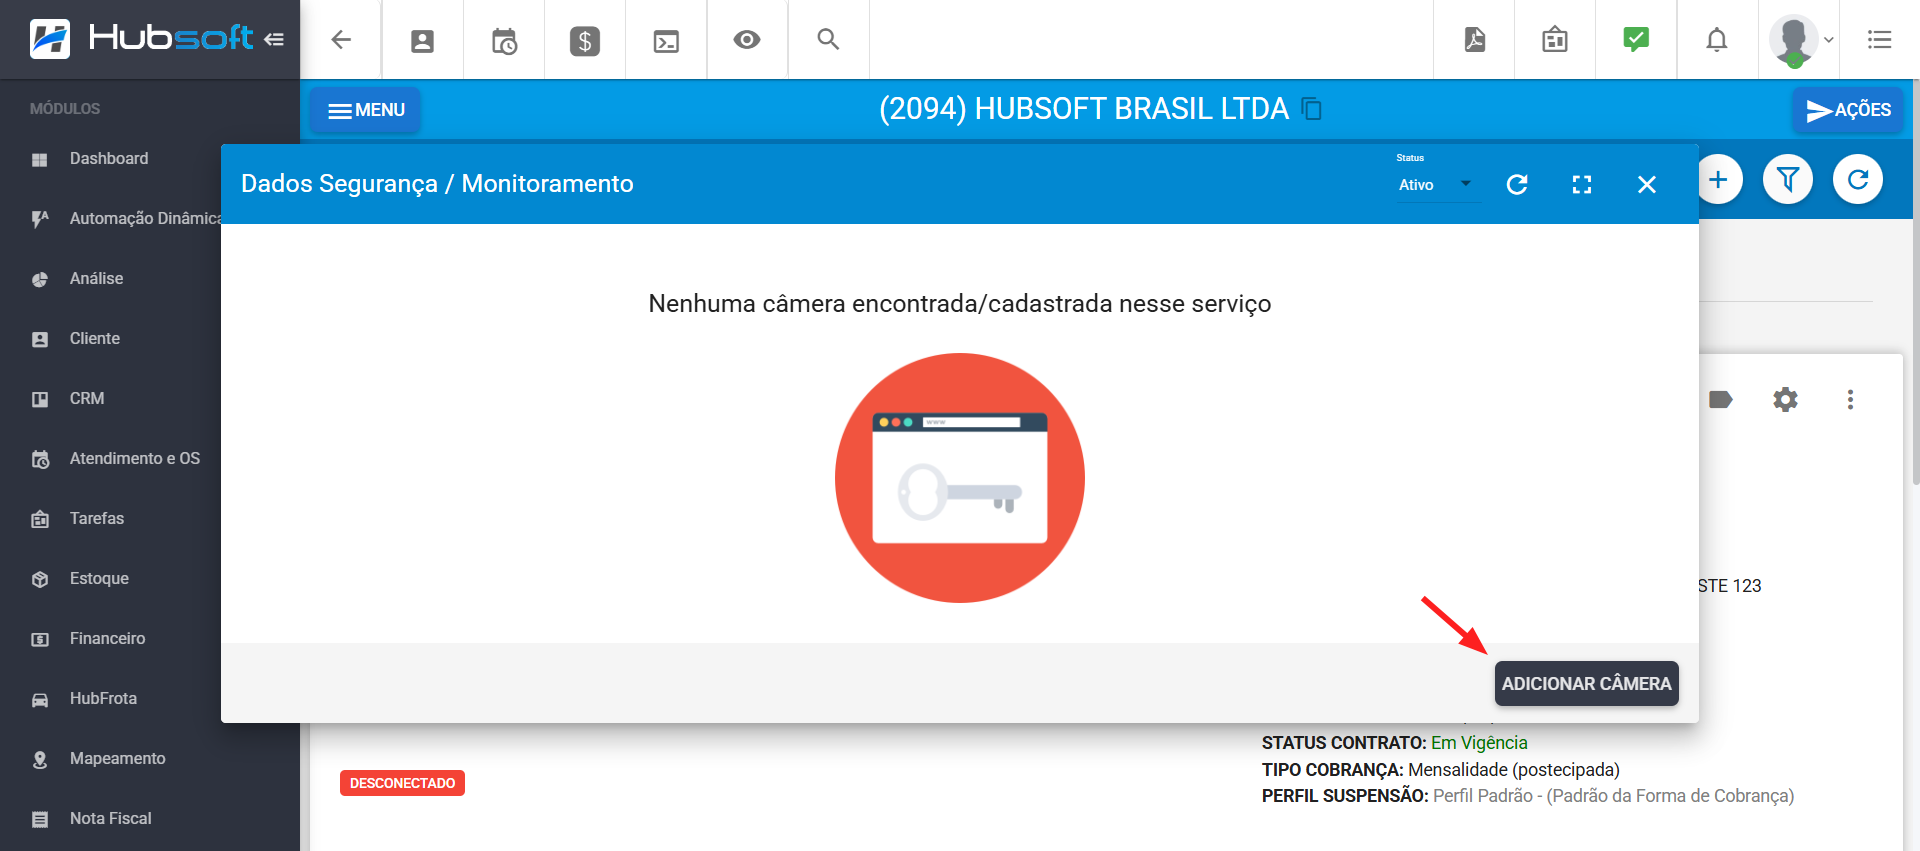Click the AÇÕES button
The height and width of the screenshot is (851, 1920).
coord(1848,110)
